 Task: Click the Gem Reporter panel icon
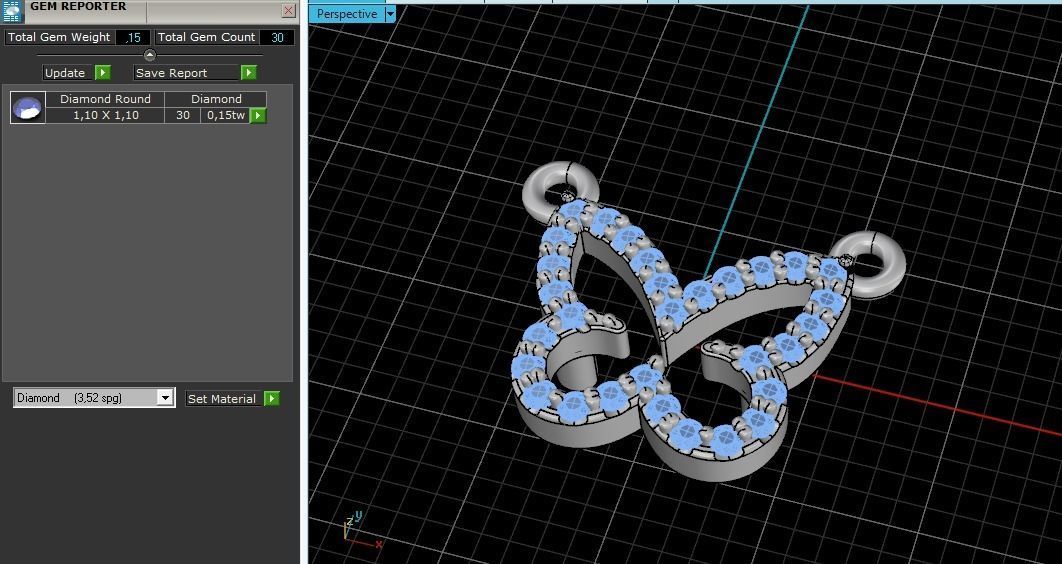(12, 10)
